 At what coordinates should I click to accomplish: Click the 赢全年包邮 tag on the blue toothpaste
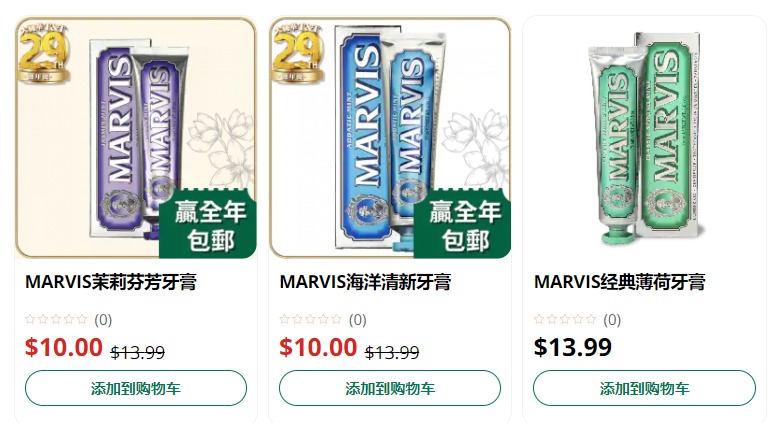click(x=463, y=224)
